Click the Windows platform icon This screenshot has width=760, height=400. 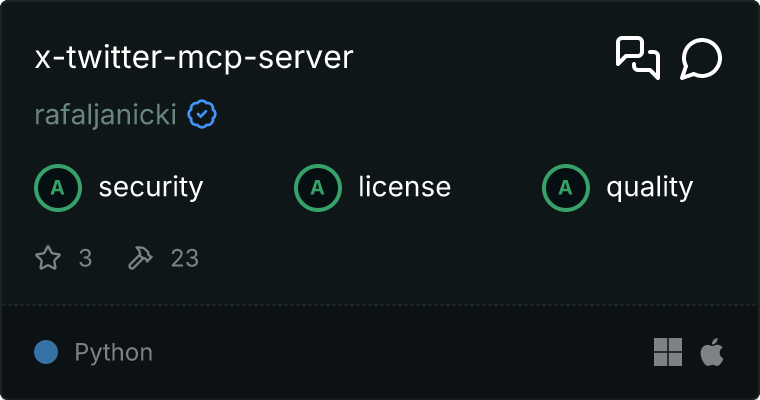tap(667, 352)
